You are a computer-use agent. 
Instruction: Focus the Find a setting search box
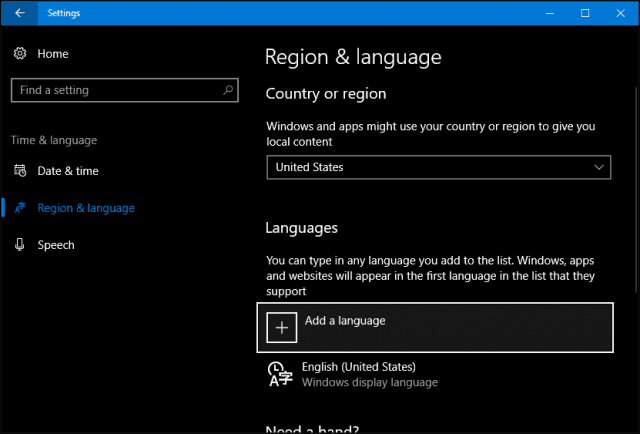[x=124, y=90]
